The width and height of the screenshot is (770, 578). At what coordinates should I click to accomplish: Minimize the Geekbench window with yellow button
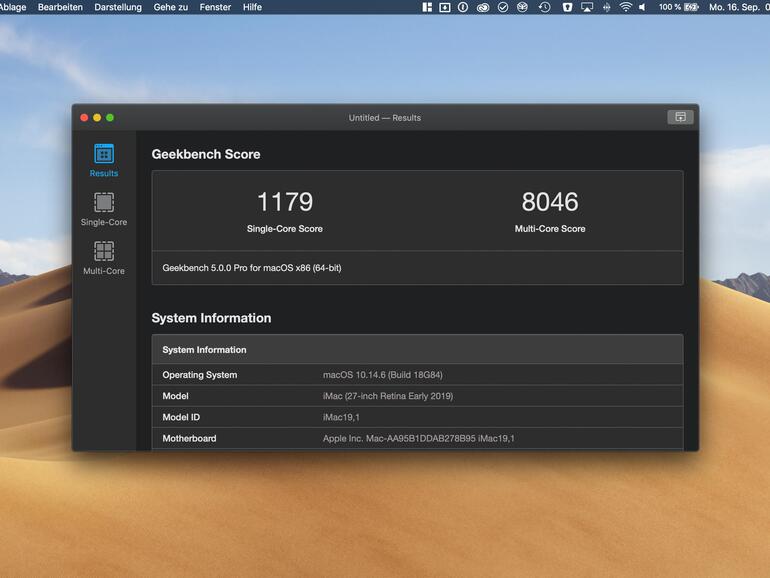click(97, 117)
